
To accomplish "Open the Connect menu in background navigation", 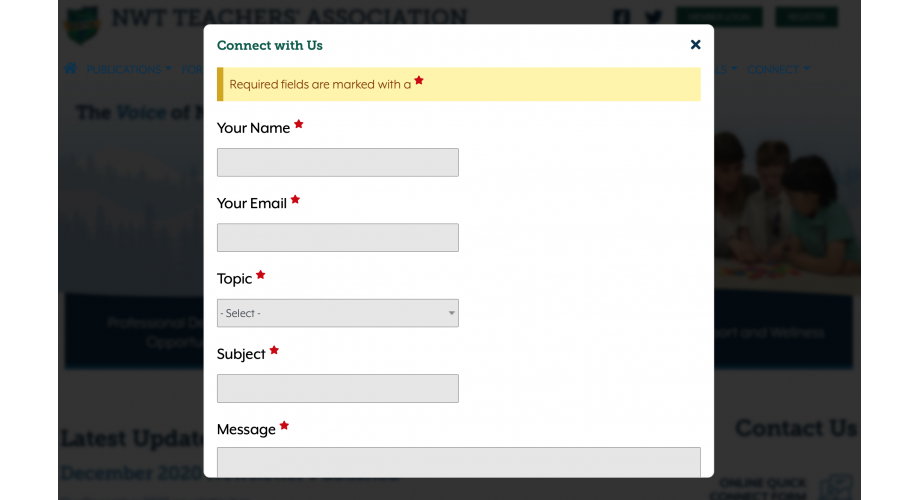I will tap(778, 69).
